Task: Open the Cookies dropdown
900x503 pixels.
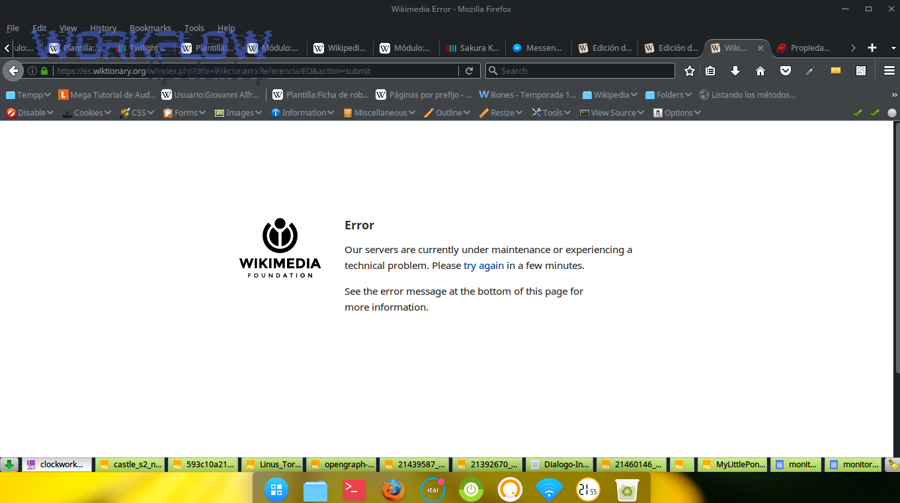Action: [87, 113]
